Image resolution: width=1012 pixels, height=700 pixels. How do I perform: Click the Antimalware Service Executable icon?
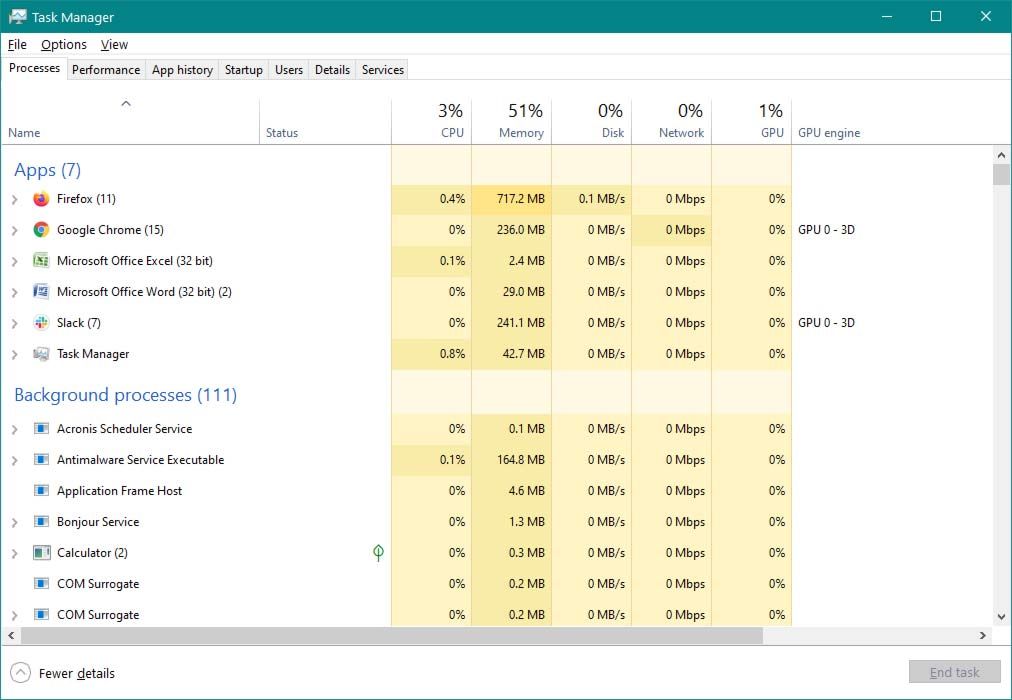pyautogui.click(x=41, y=459)
